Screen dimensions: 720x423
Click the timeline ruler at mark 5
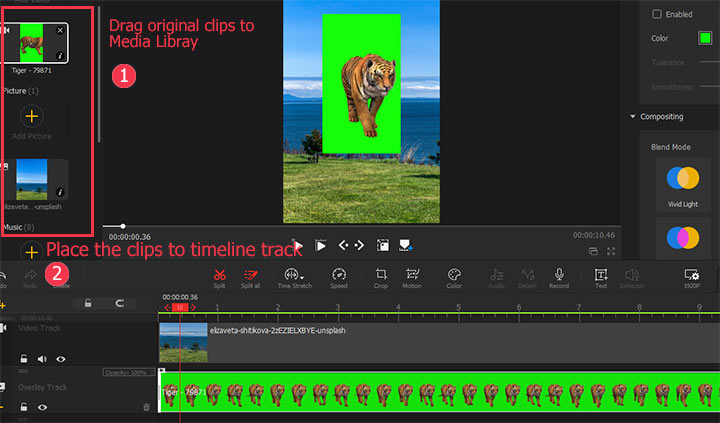458,308
